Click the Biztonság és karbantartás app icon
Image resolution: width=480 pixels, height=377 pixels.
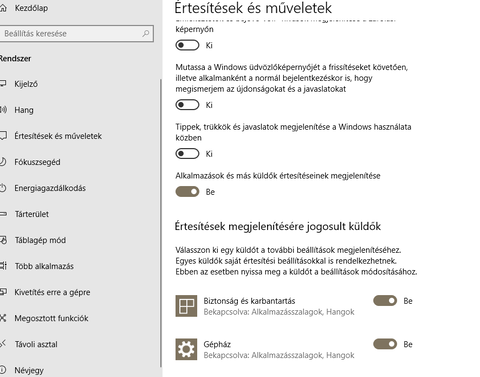coord(186,306)
